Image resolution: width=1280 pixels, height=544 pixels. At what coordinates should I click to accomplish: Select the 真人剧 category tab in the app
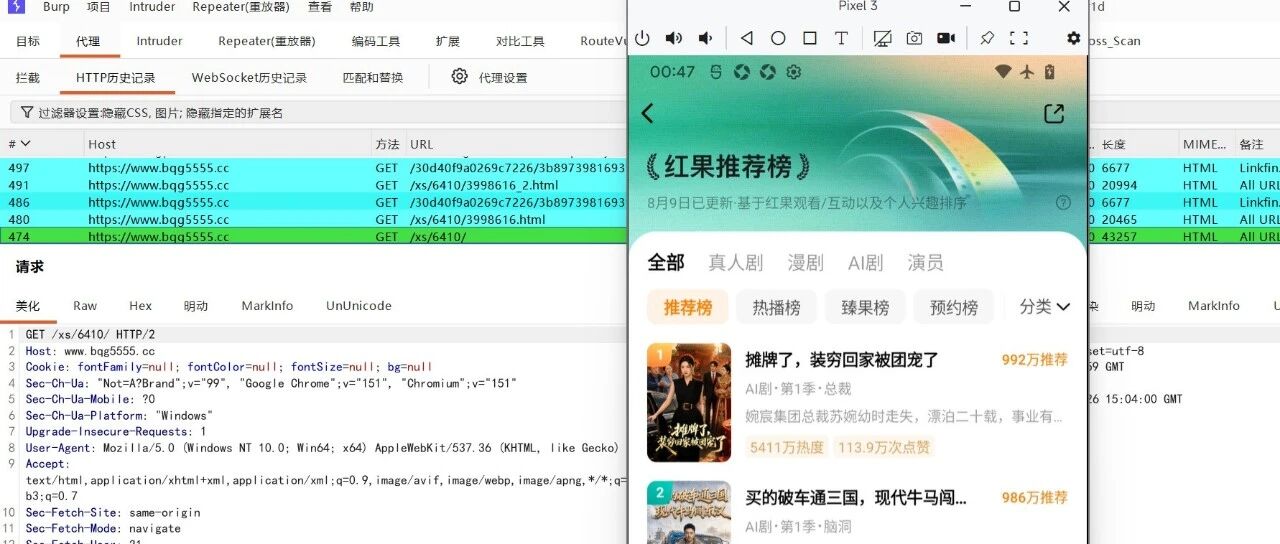point(735,262)
